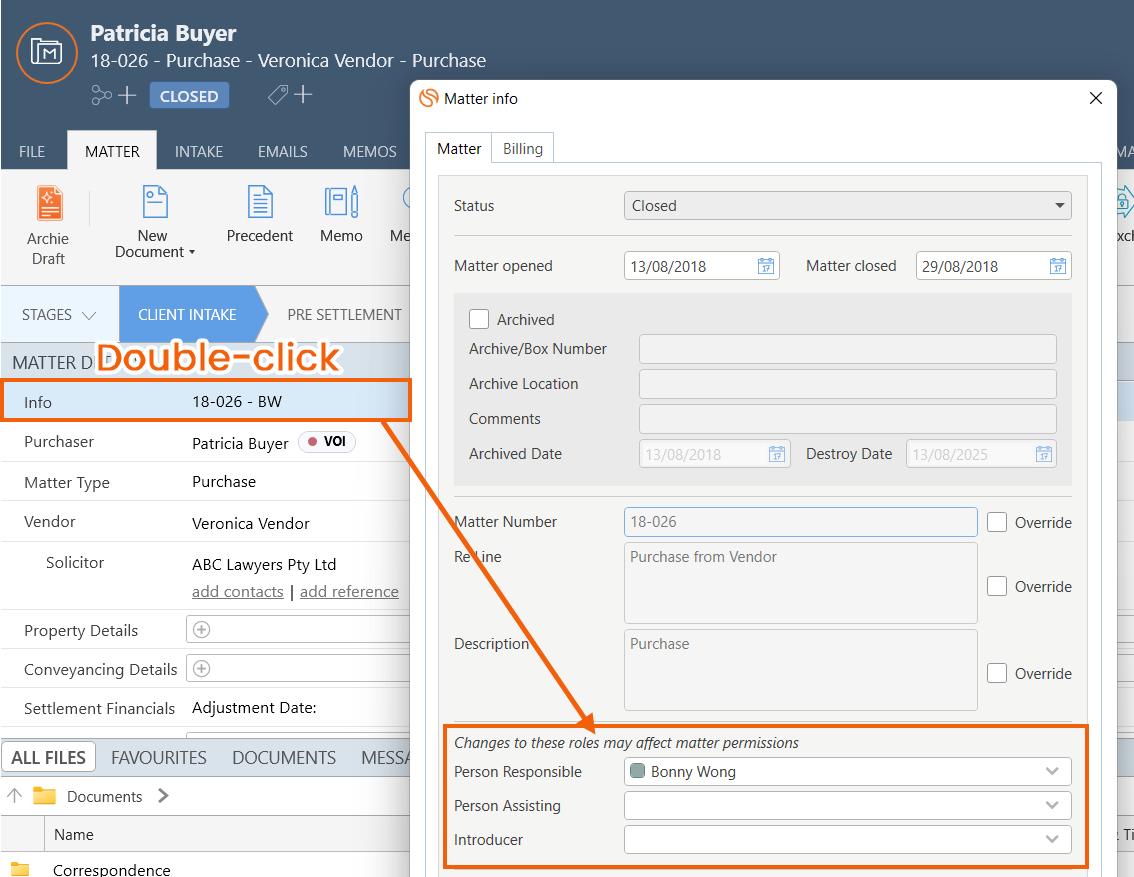Open New Document dropdown arrow
This screenshot has height=877, width=1134.
click(x=192, y=252)
